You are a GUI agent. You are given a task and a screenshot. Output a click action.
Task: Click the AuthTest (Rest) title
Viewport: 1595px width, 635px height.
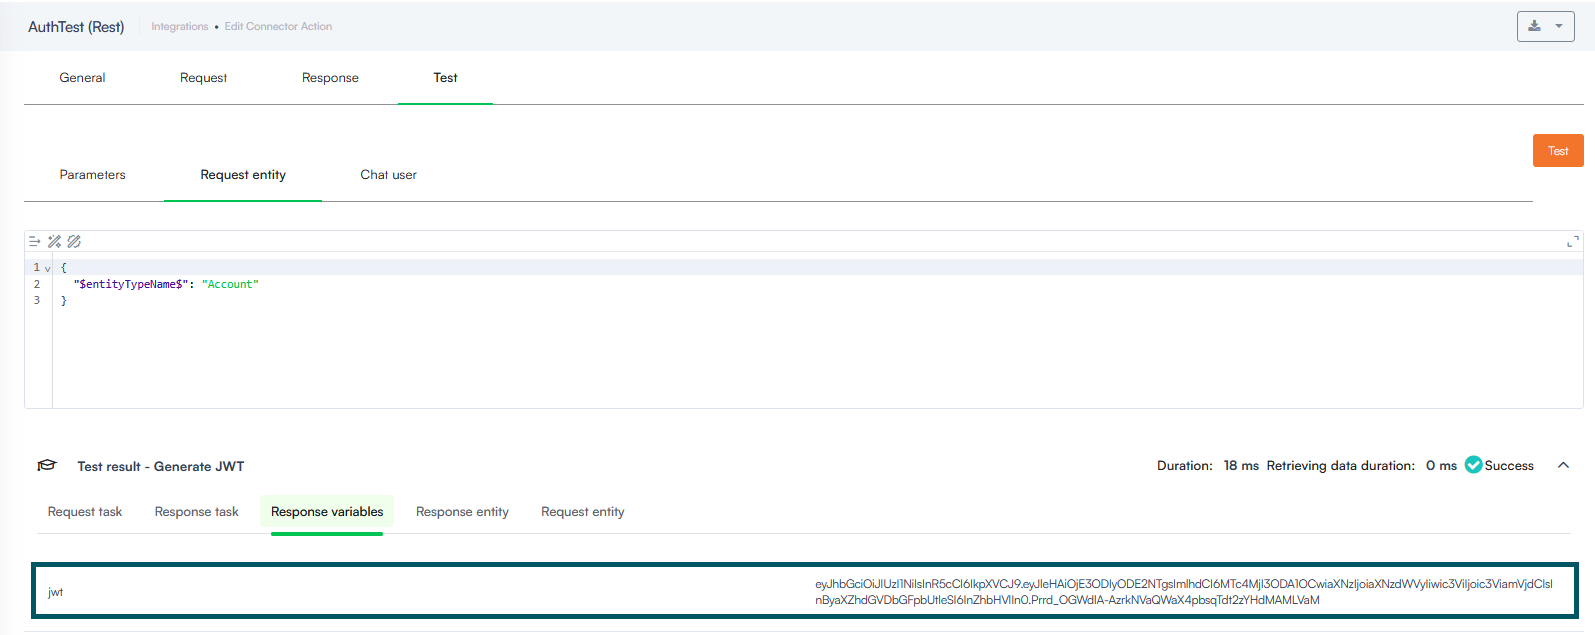click(x=76, y=27)
